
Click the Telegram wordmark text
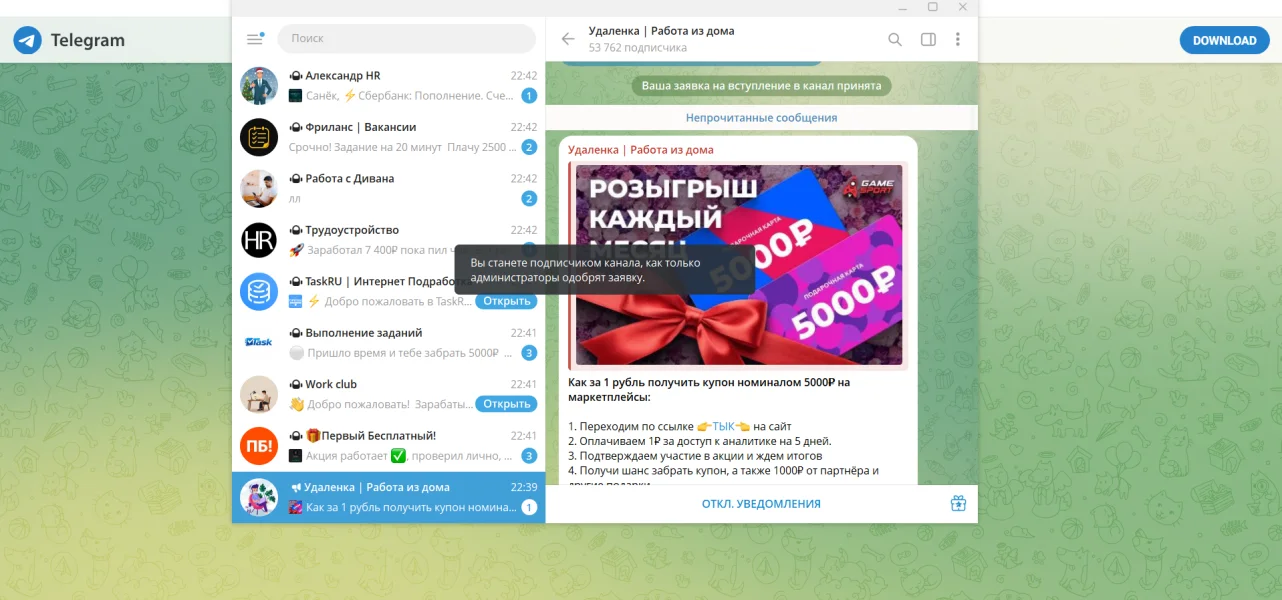tap(88, 40)
